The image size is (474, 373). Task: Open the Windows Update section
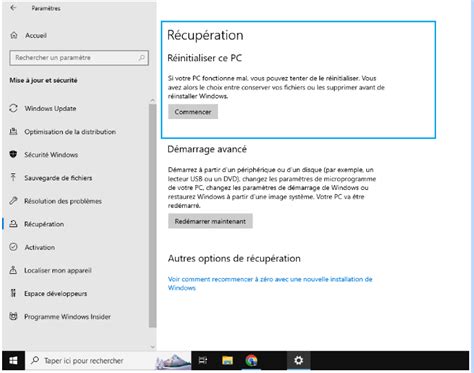(x=50, y=108)
